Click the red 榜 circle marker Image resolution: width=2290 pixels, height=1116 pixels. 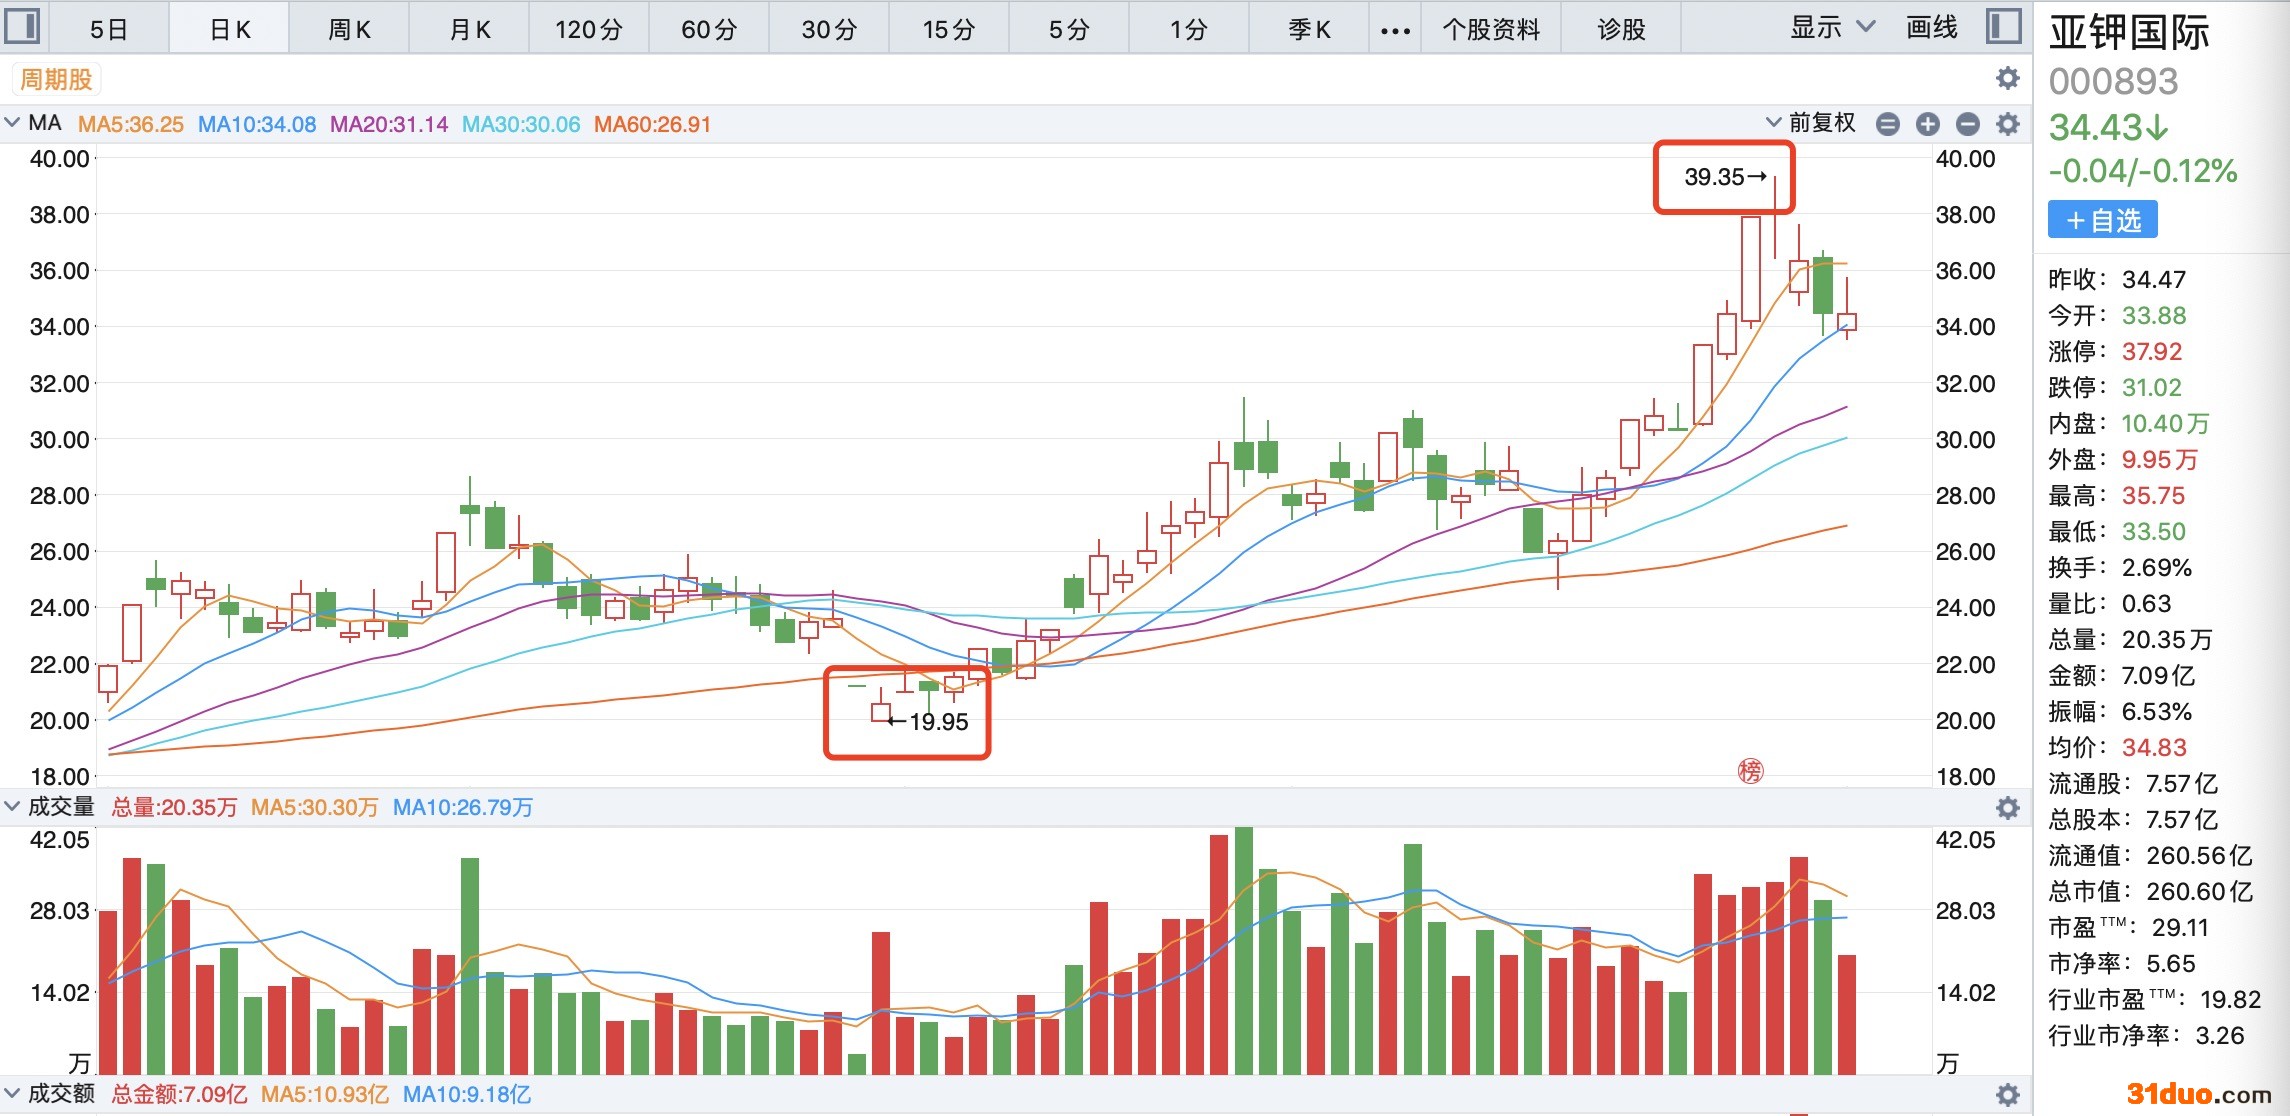1750,771
